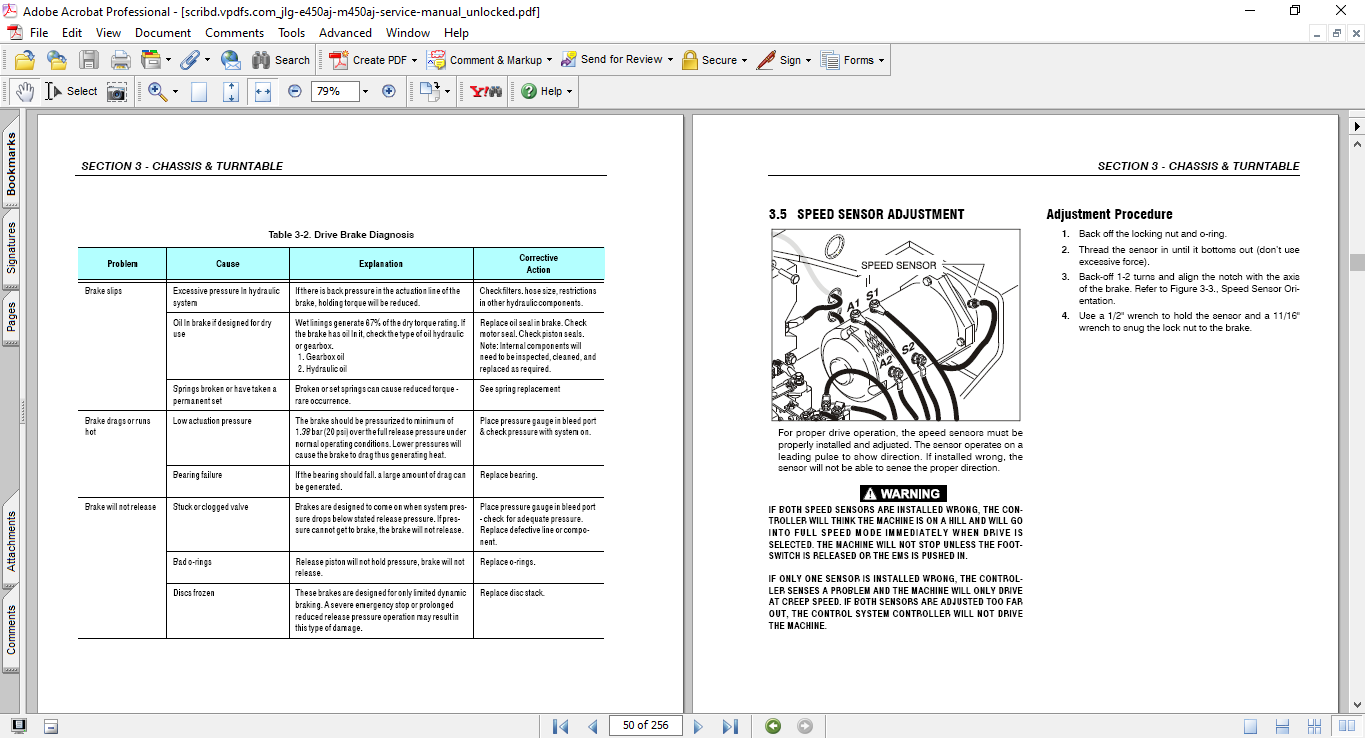Click the Fit Width icon

coord(263,91)
